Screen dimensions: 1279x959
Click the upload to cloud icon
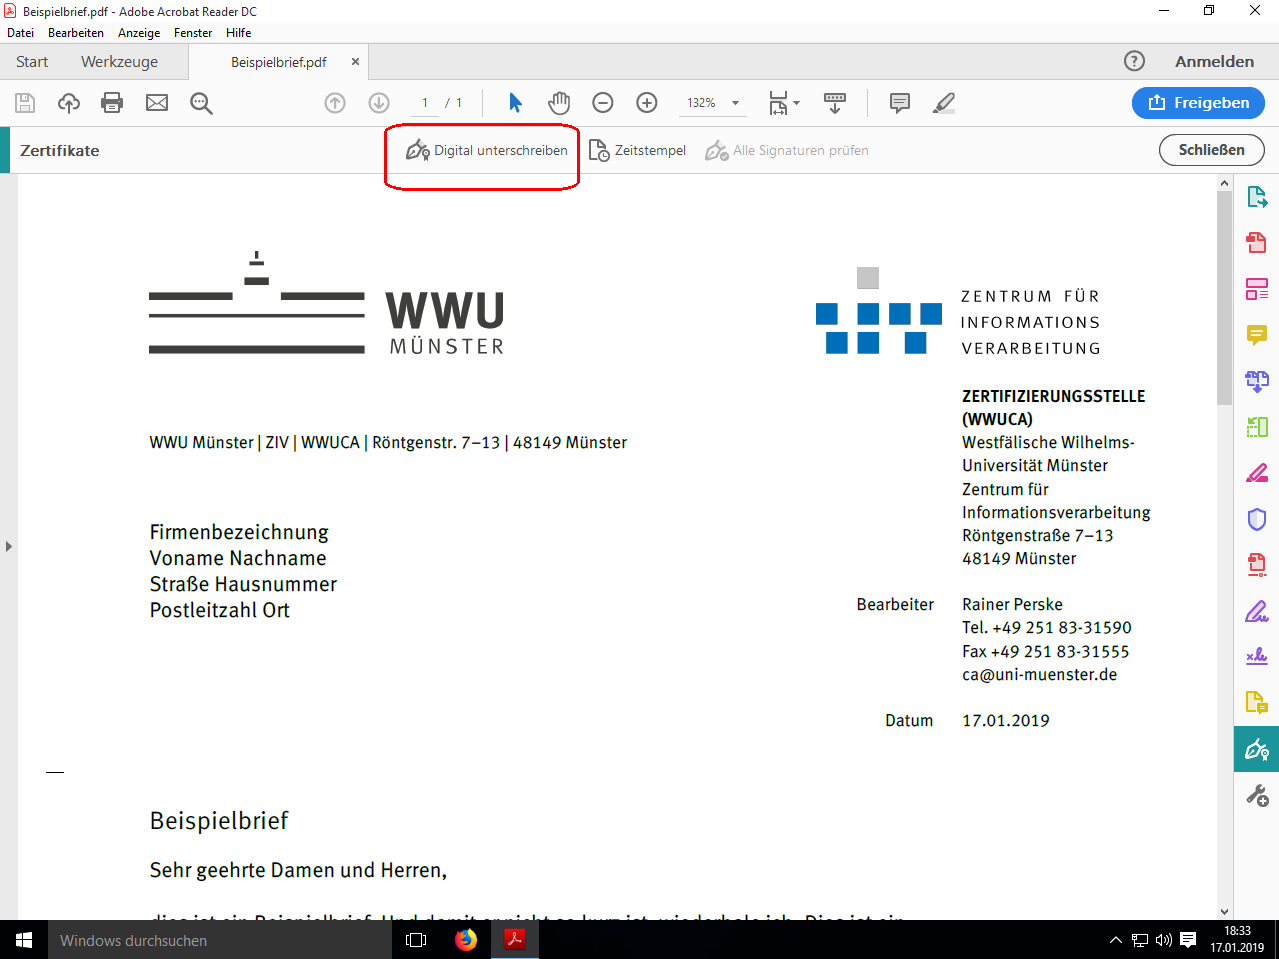(x=69, y=103)
